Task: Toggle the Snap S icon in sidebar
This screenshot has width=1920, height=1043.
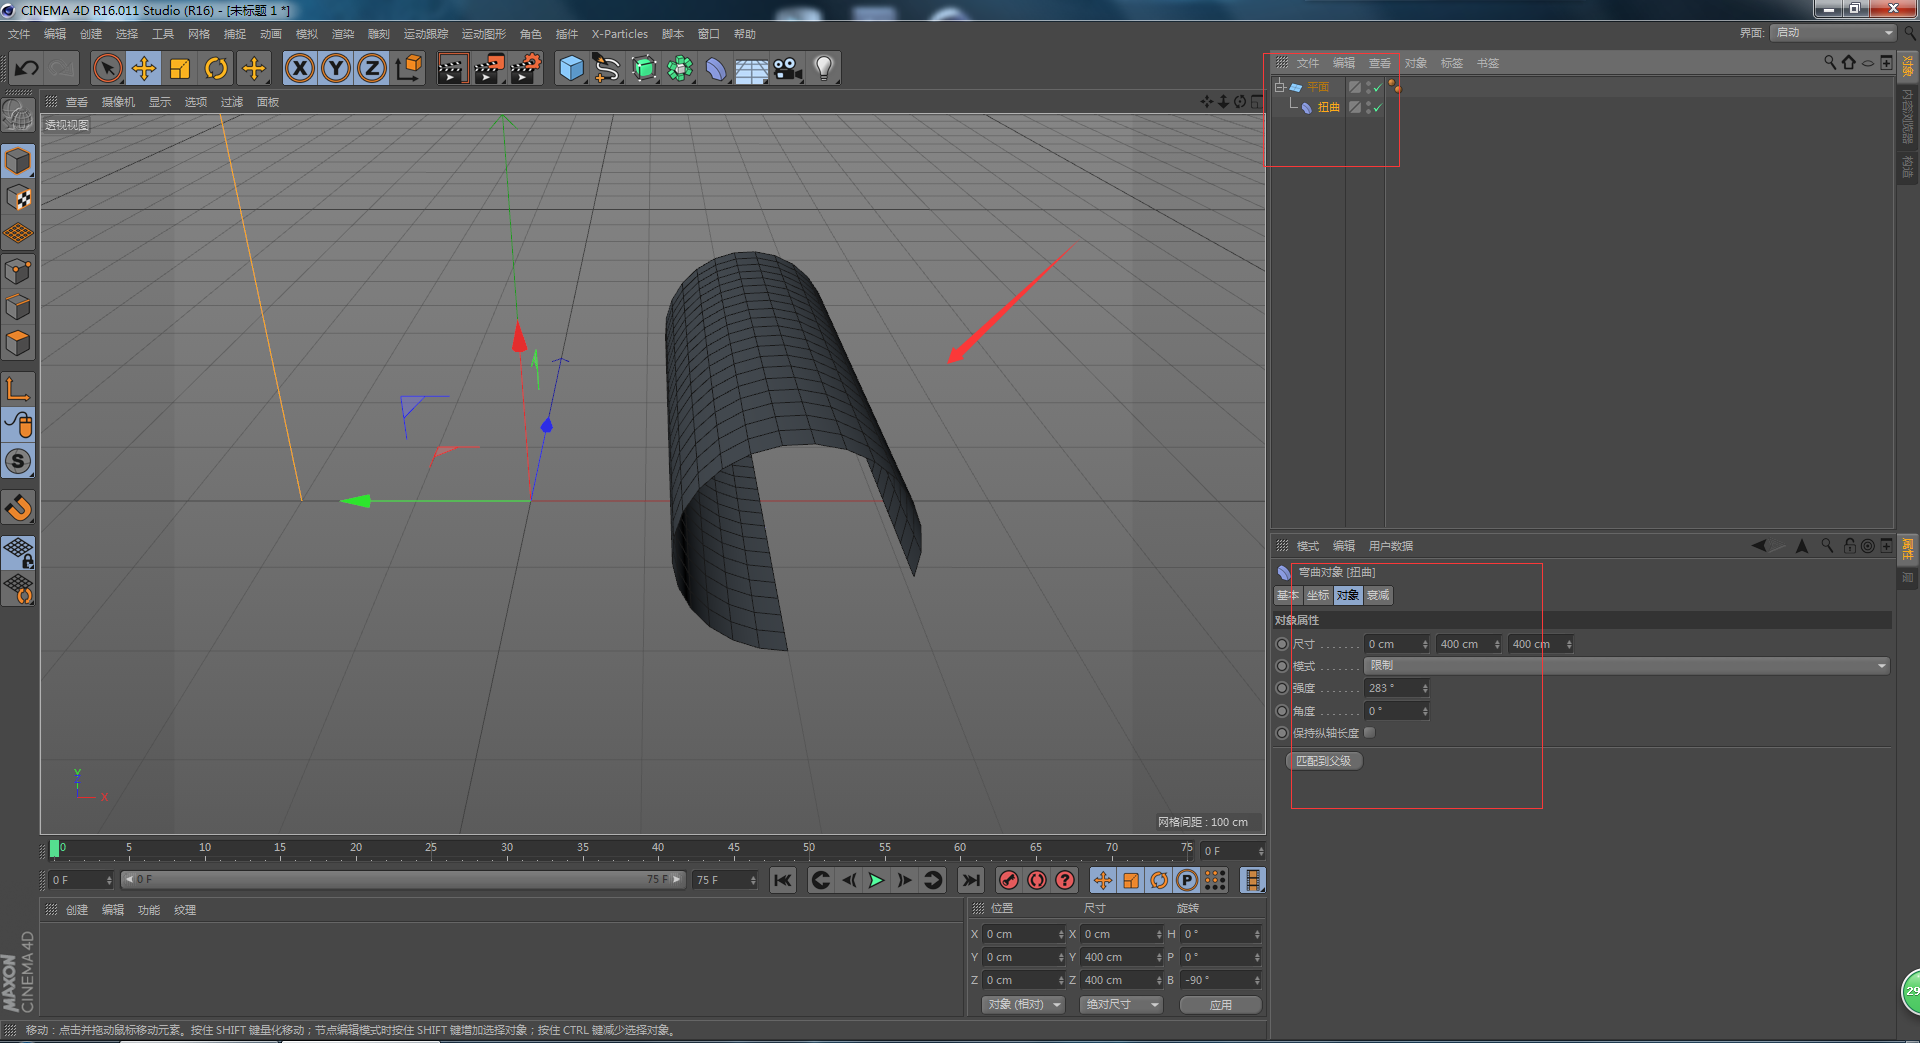Action: point(18,461)
